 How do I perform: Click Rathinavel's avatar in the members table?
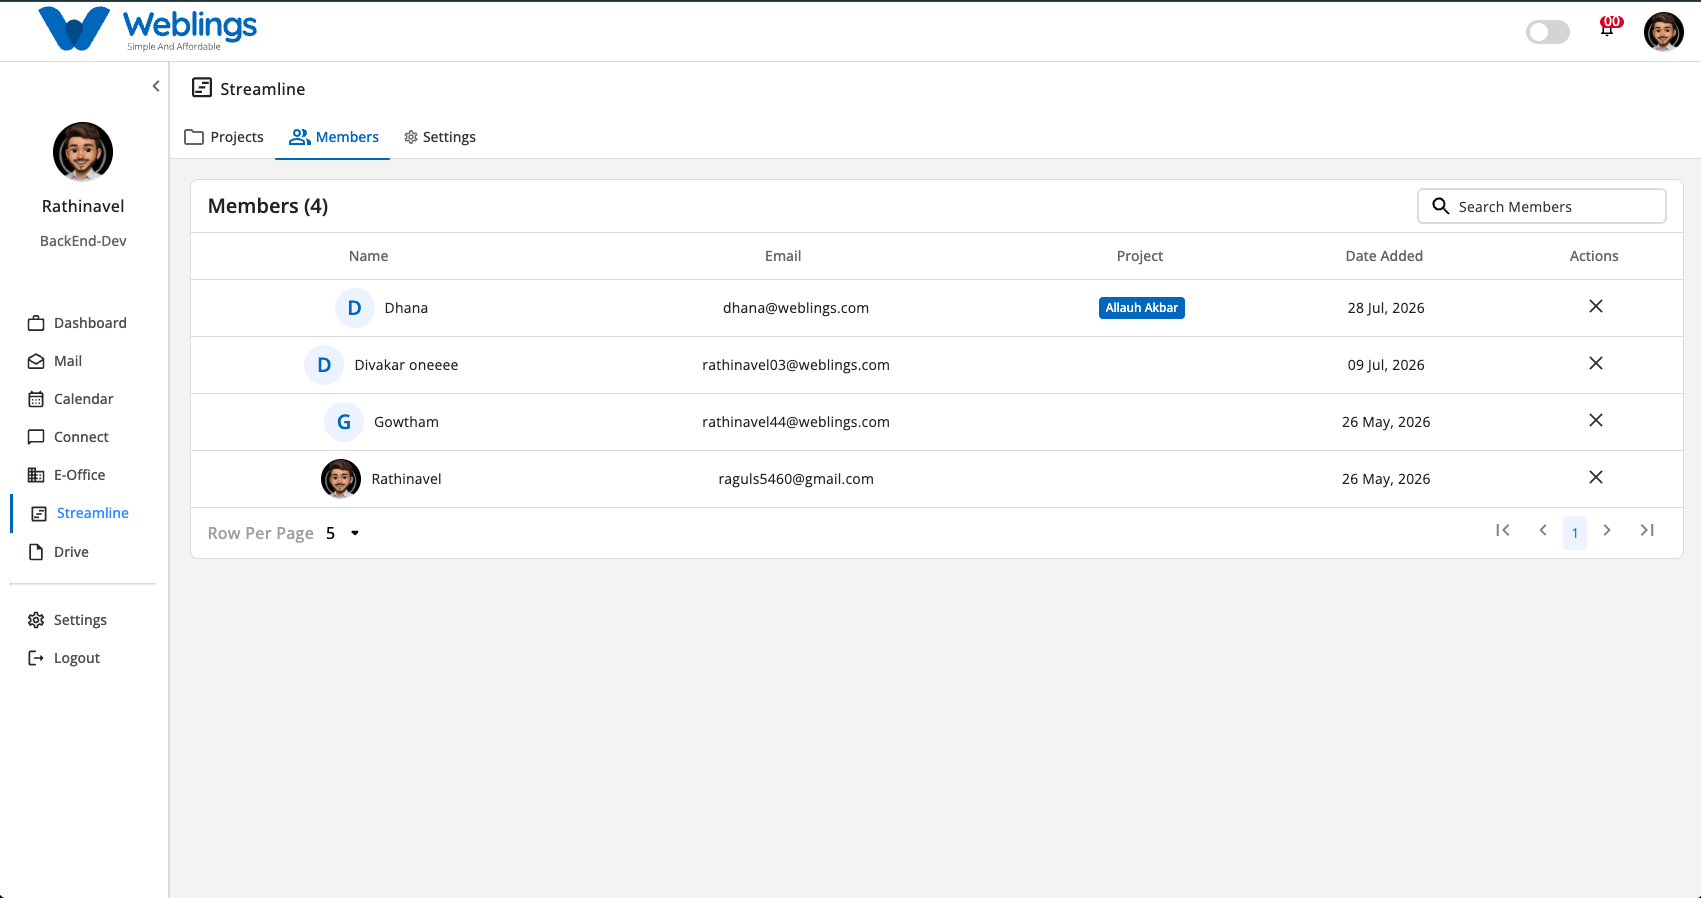(341, 479)
